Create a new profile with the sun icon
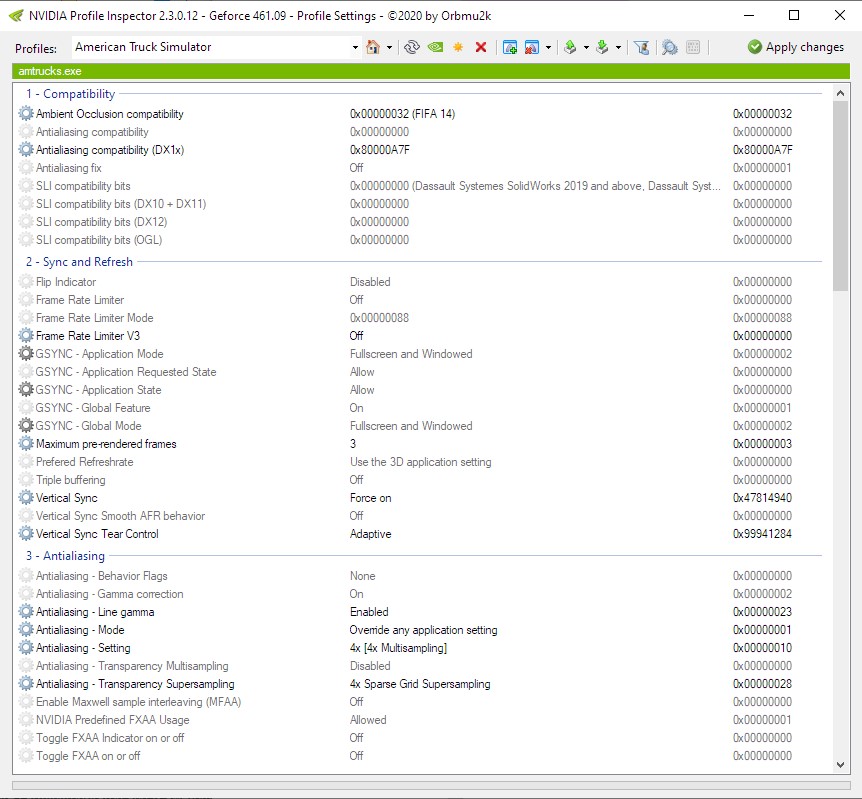 458,47
